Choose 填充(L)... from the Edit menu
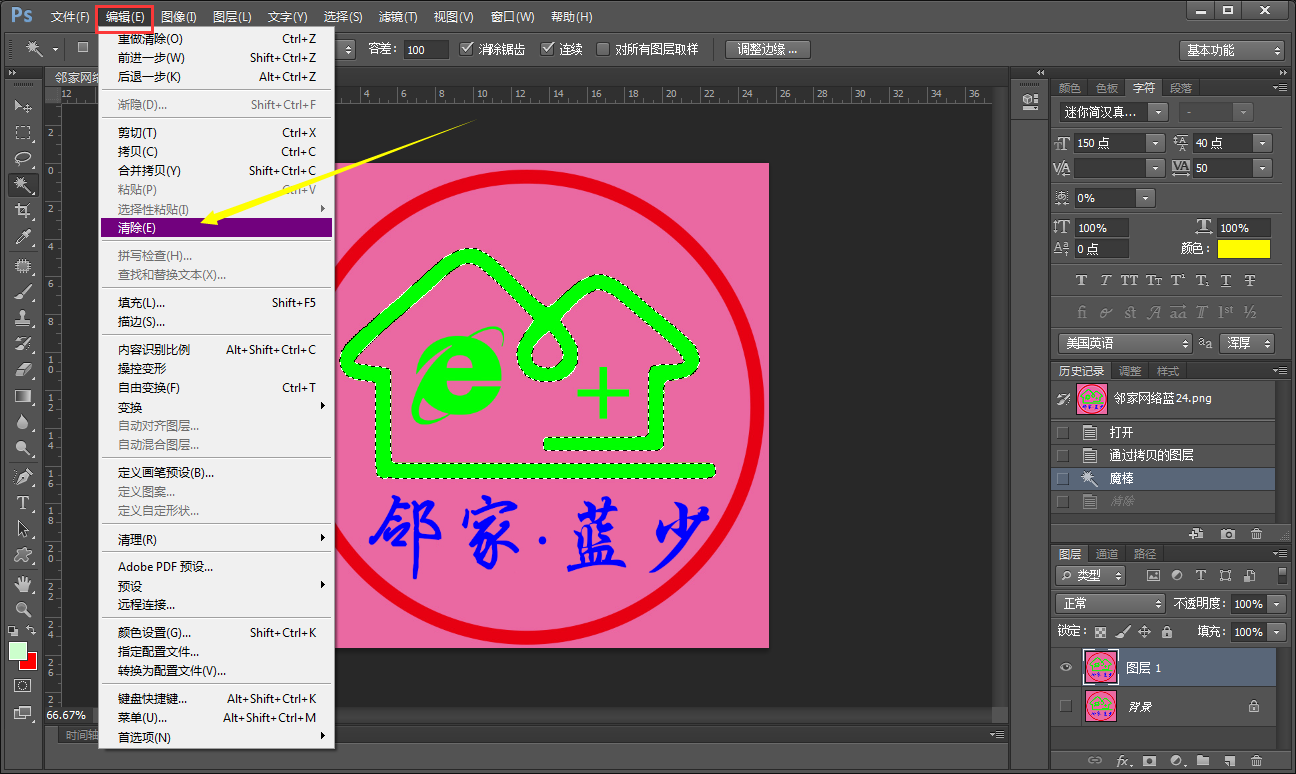This screenshot has height=774, width=1296. coord(216,302)
